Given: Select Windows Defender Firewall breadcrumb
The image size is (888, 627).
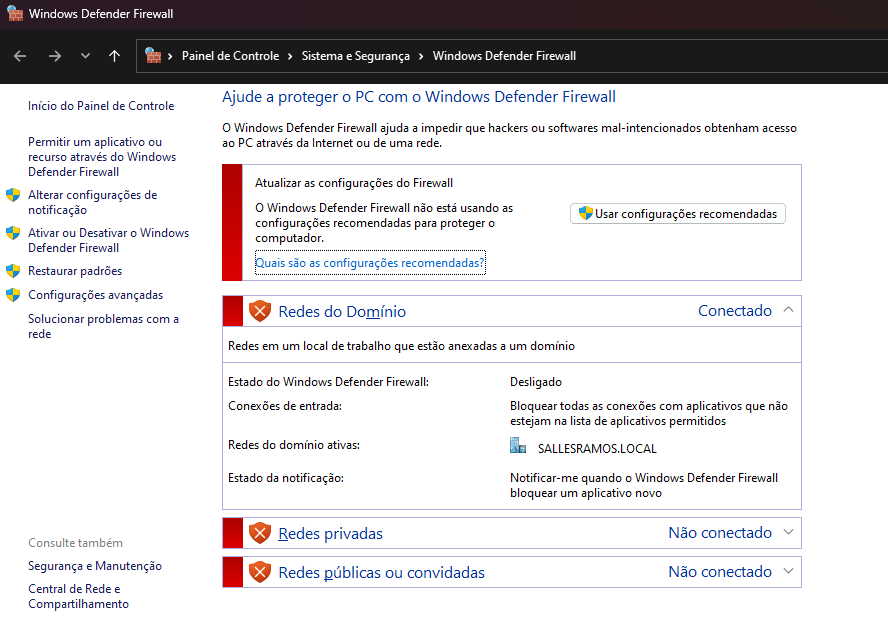Looking at the screenshot, I should 504,56.
